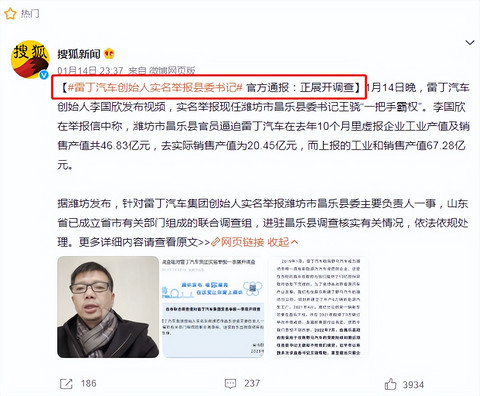Click the repost count 186
Viewport: 480px width, 396px height.
pyautogui.click(x=88, y=383)
